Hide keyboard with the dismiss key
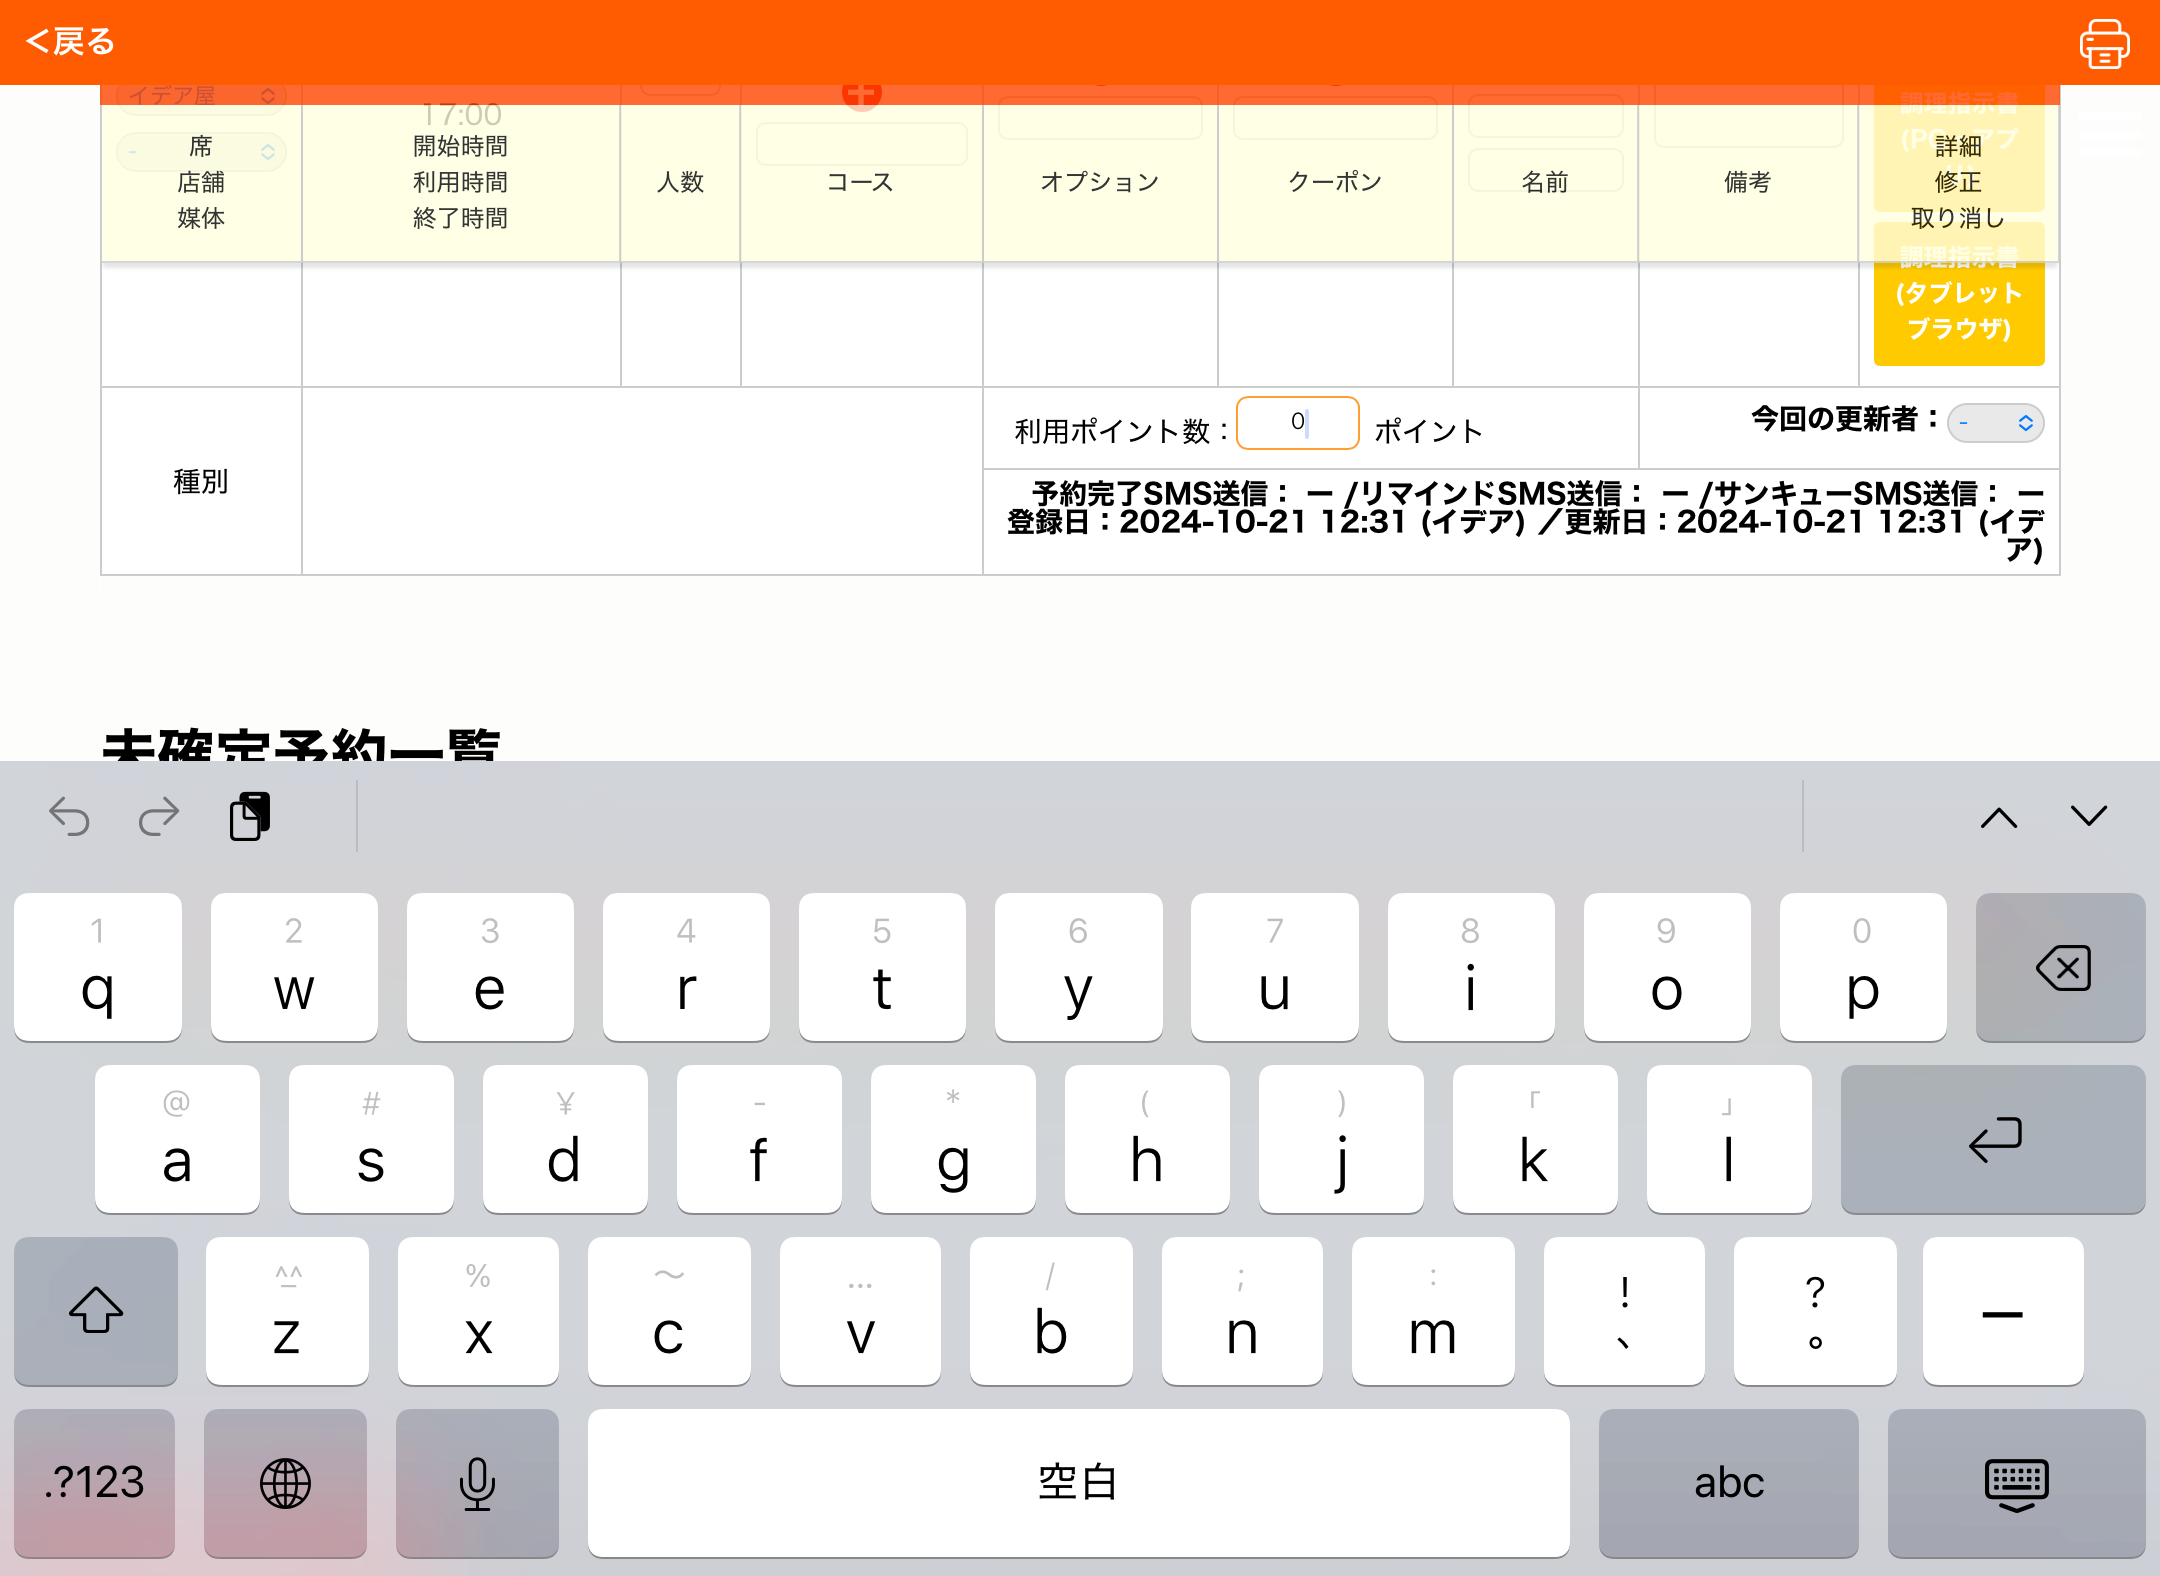The image size is (2160, 1576). [x=2017, y=1483]
